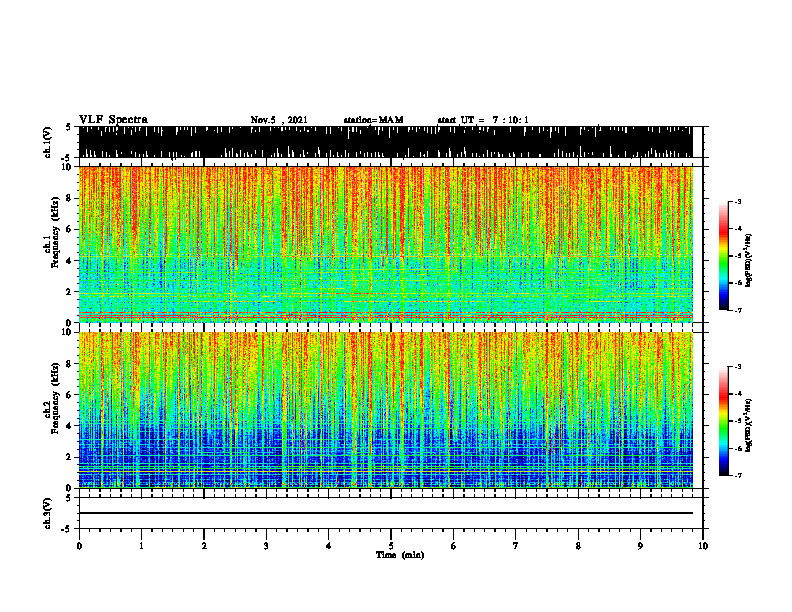This screenshot has width=792, height=612.
Task: Click the time-axis tick label "7"
Action: 516,546
